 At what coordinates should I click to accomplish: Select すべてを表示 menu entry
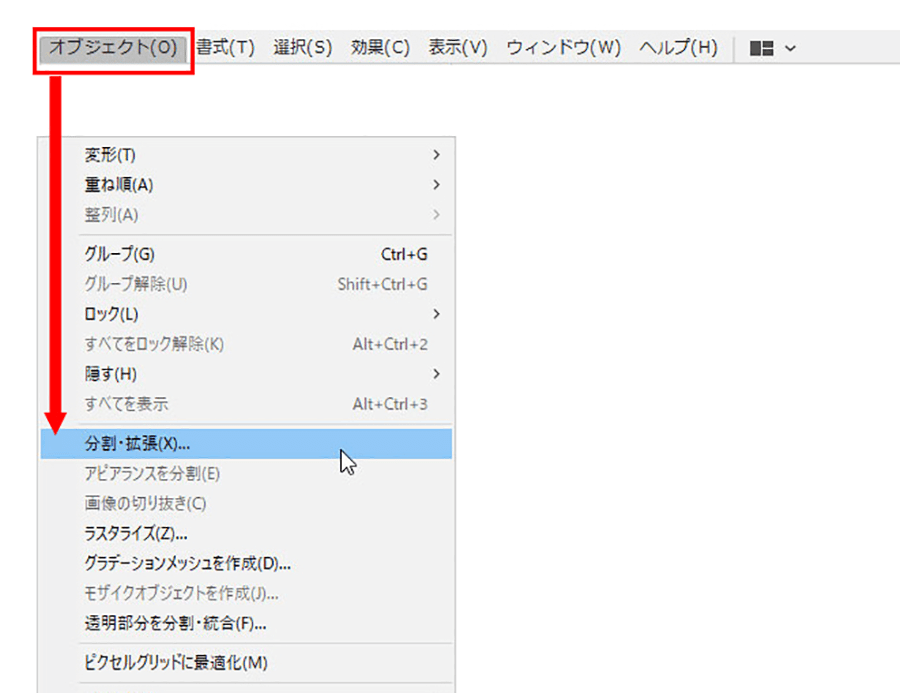coord(246,404)
